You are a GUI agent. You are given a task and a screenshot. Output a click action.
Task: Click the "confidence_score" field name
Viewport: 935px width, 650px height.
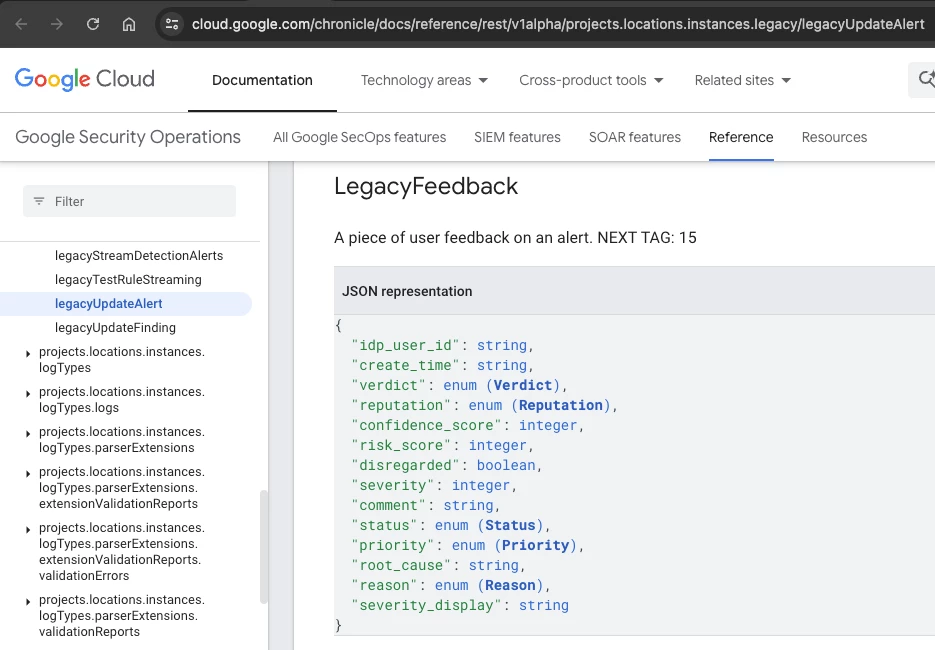426,426
